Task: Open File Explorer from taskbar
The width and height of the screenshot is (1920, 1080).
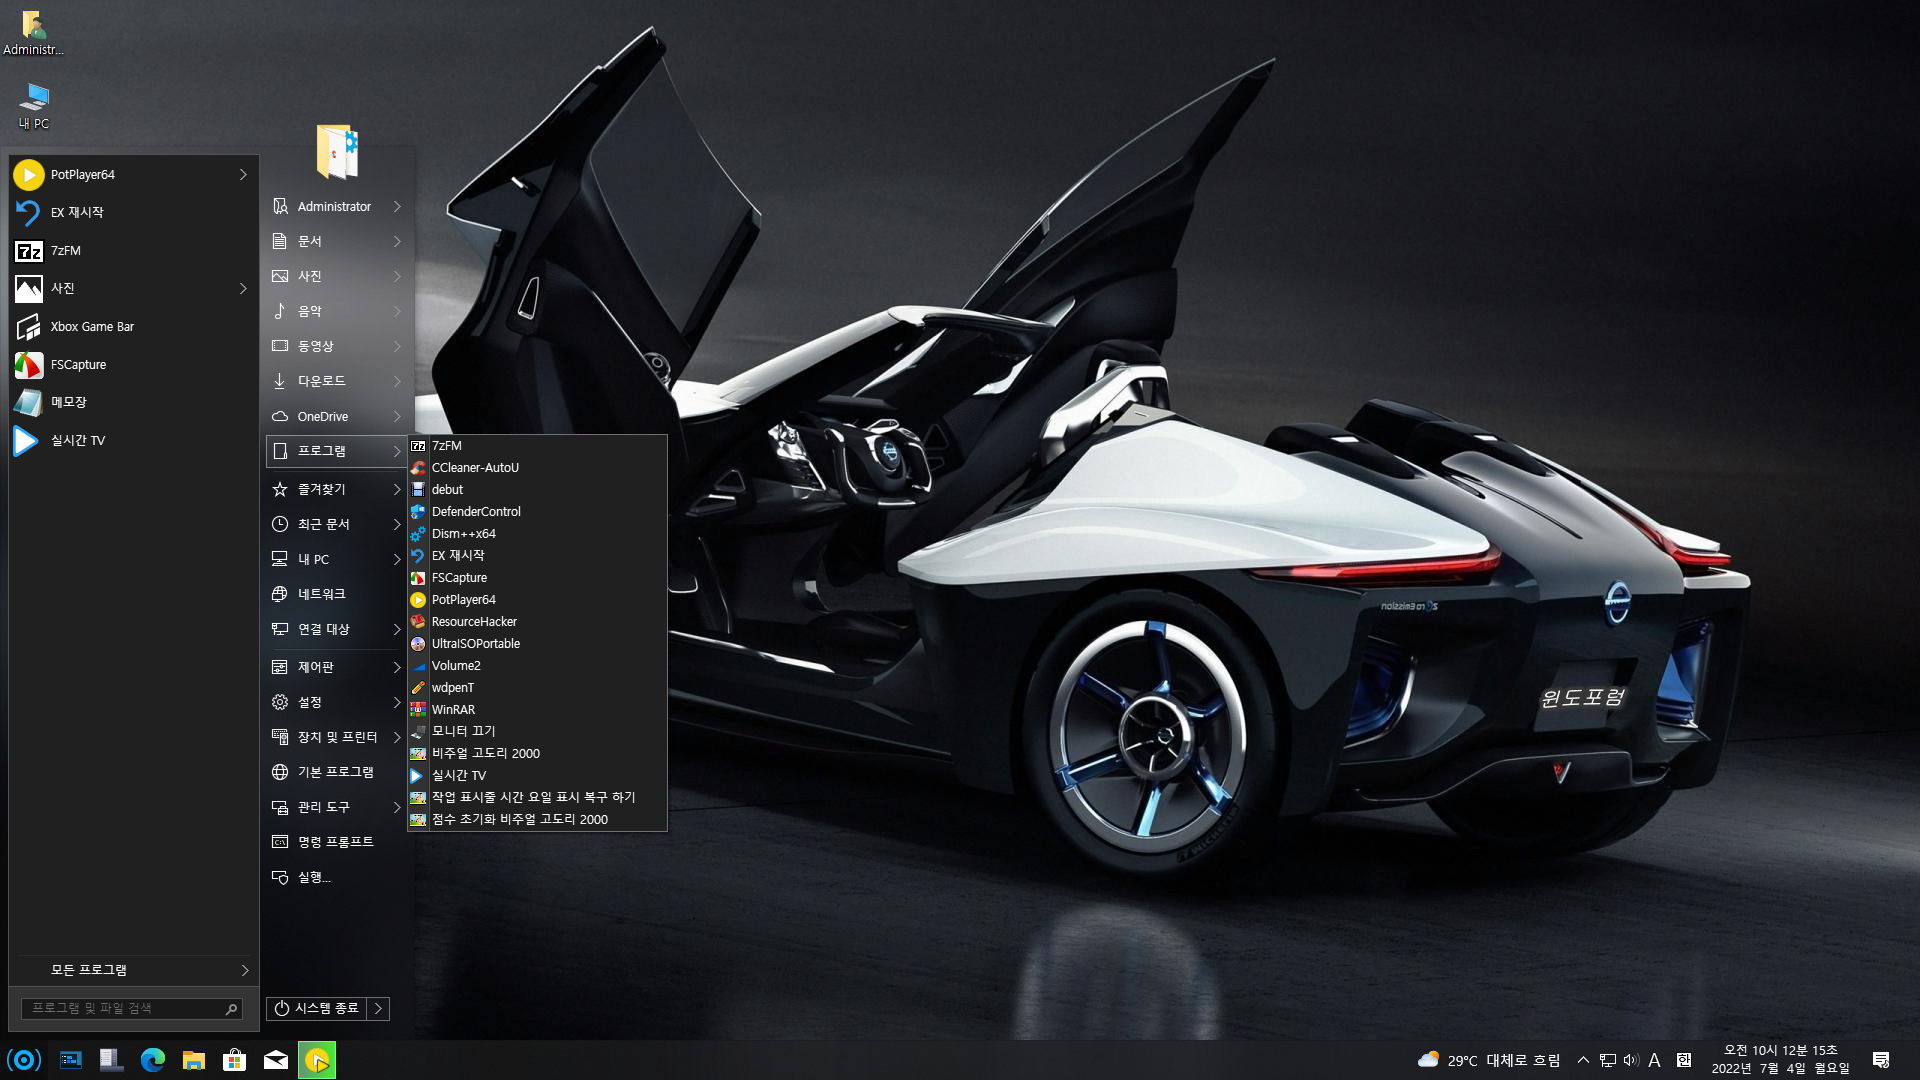Action: click(x=194, y=1060)
